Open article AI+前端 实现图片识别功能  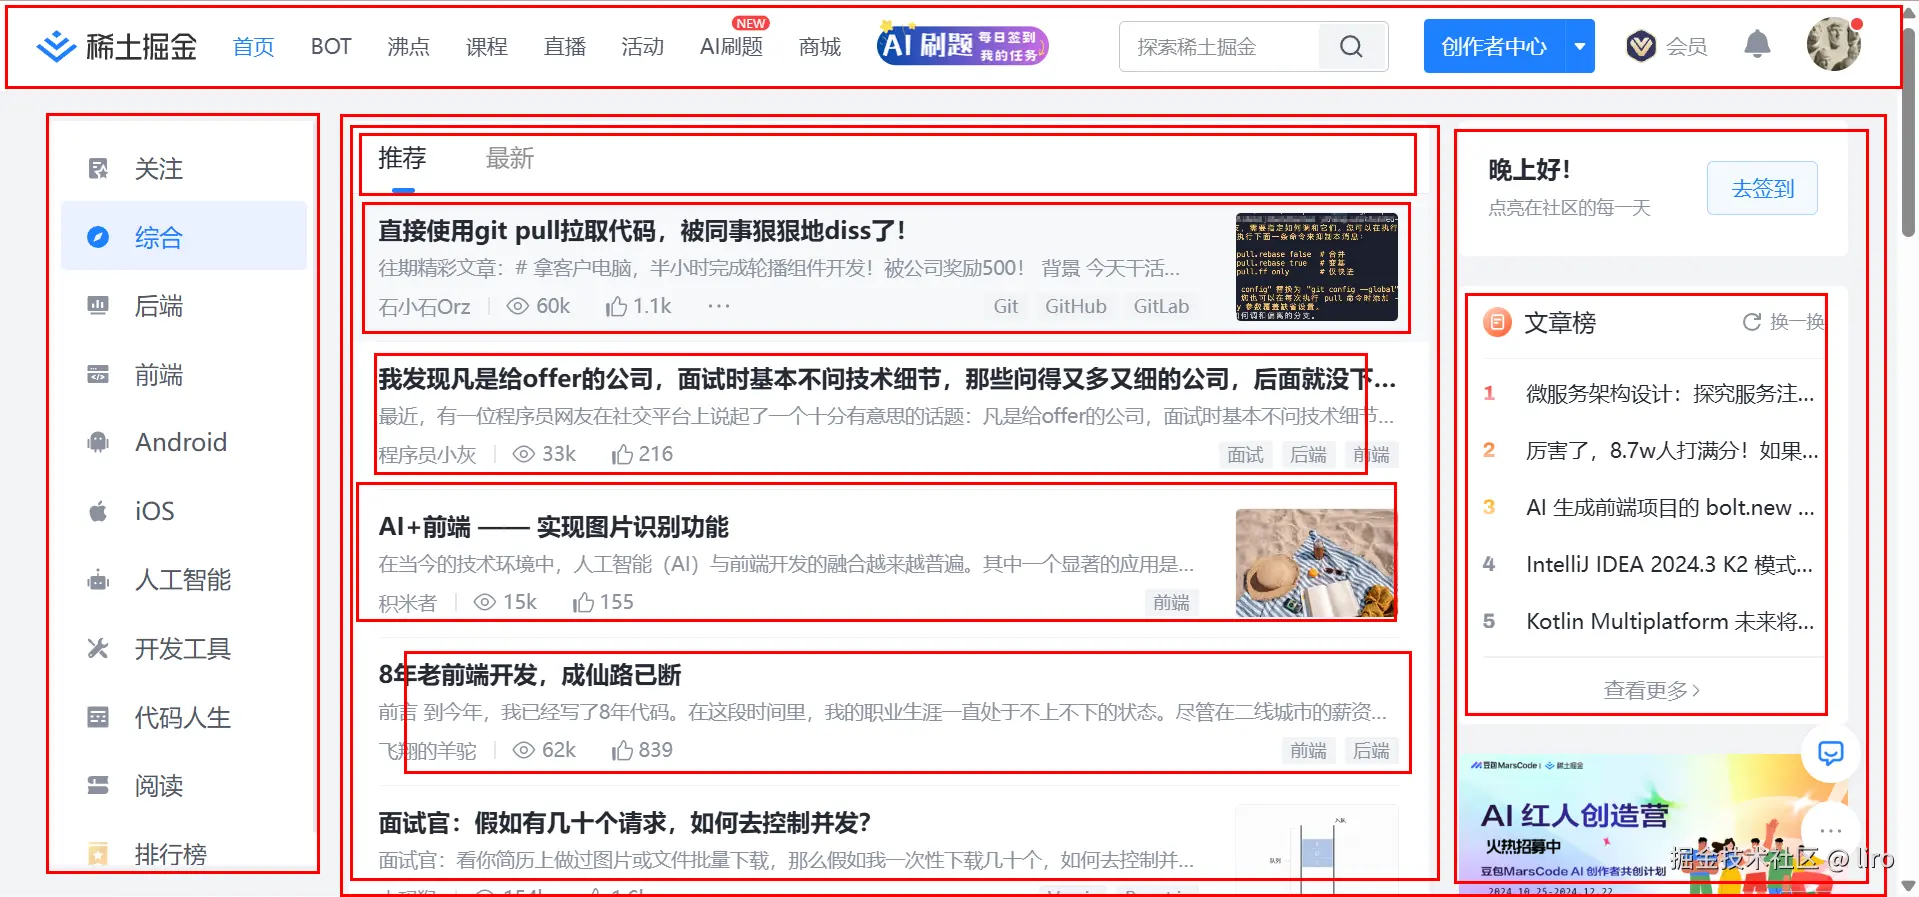click(553, 527)
